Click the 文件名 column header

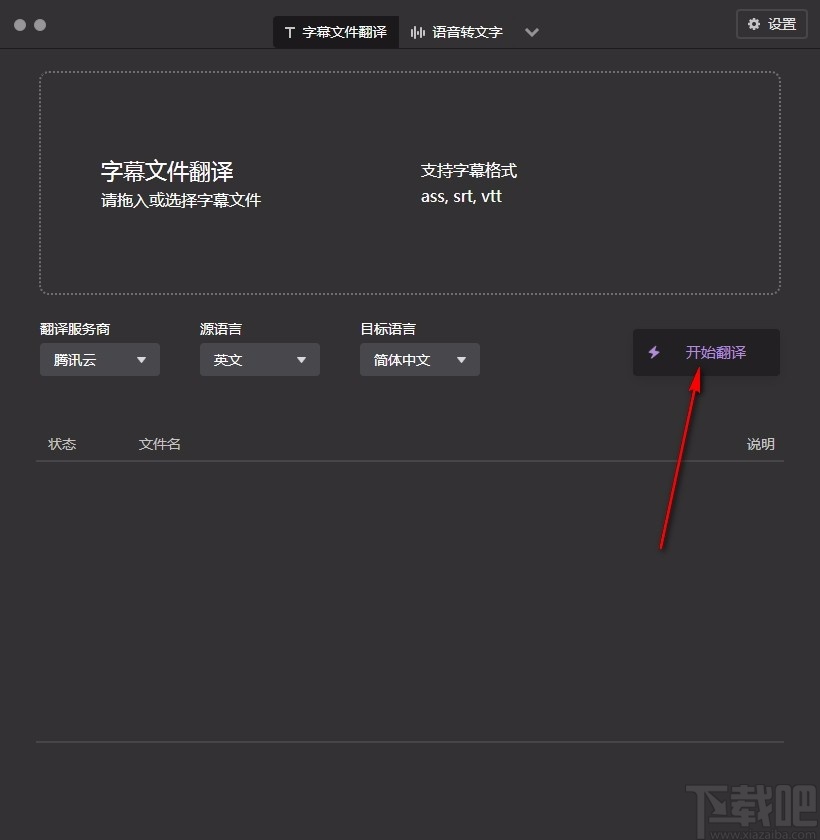click(x=159, y=443)
